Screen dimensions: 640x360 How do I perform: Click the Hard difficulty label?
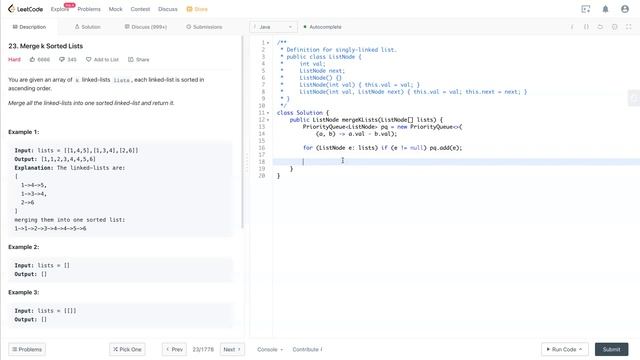pos(14,60)
